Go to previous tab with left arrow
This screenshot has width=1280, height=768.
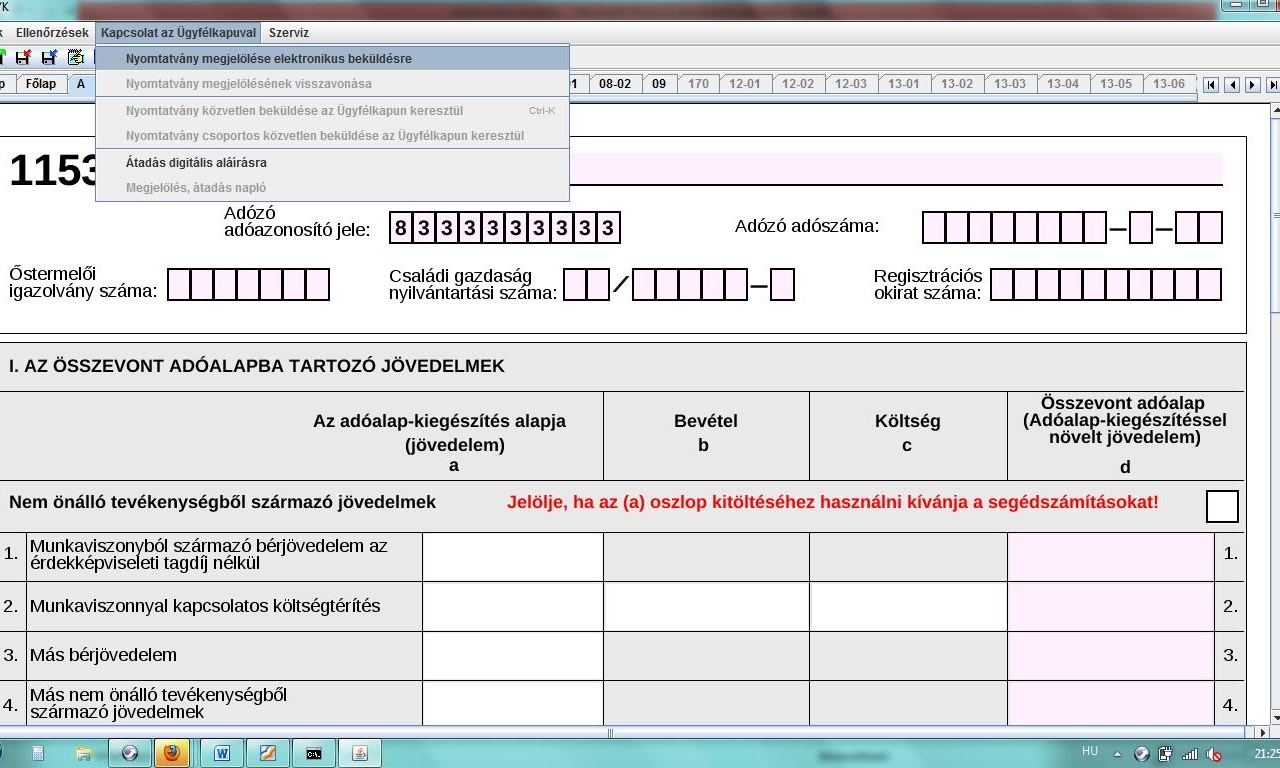1232,85
